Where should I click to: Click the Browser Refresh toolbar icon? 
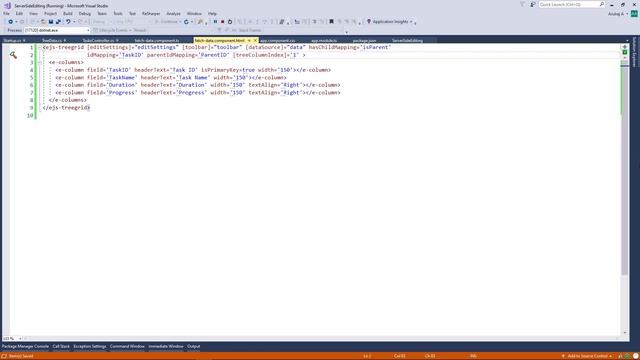[x=186, y=22]
